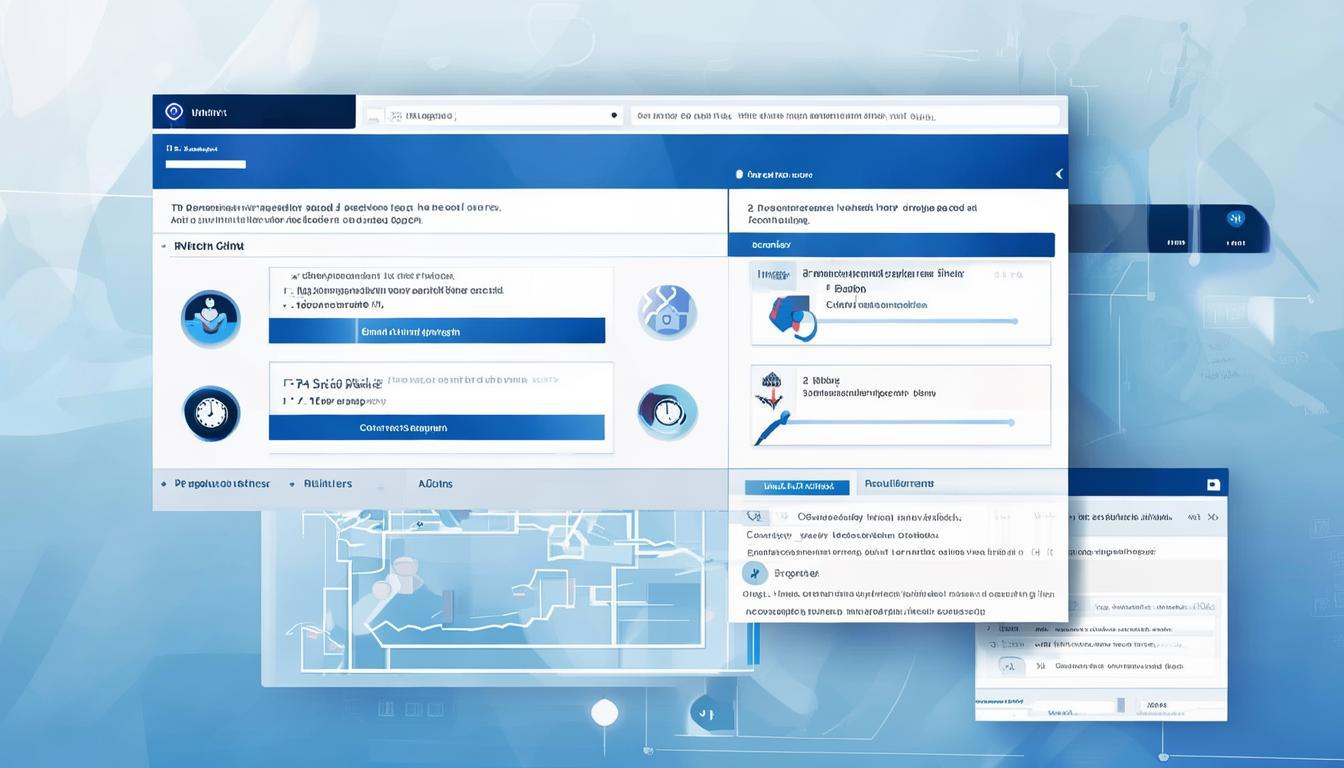Click the X icon in the back window's toolbar
Viewport: 1344px width, 768px height.
pos(1213,518)
